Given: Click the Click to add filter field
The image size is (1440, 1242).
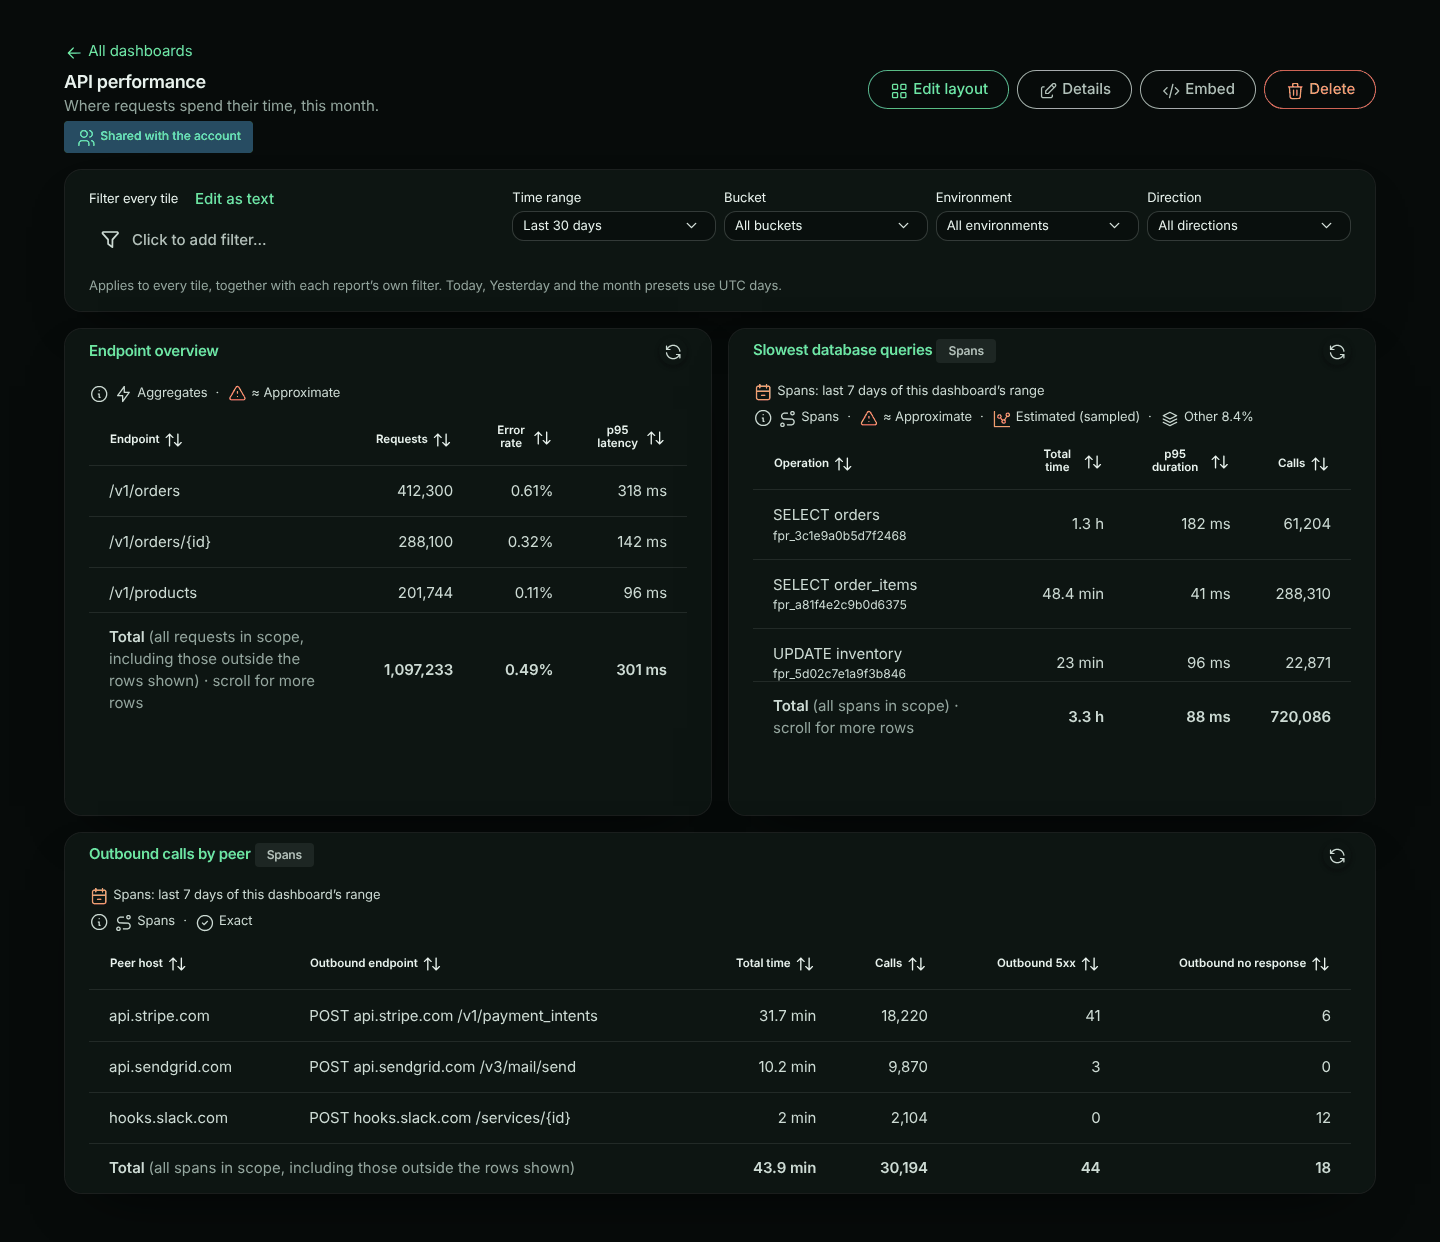Looking at the screenshot, I should [x=199, y=240].
